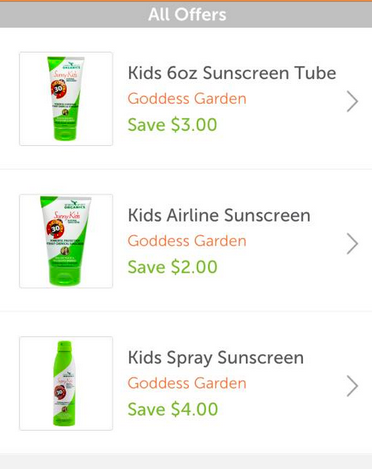The width and height of the screenshot is (372, 469).
Task: Tap the All Offers header bar
Action: point(186,15)
